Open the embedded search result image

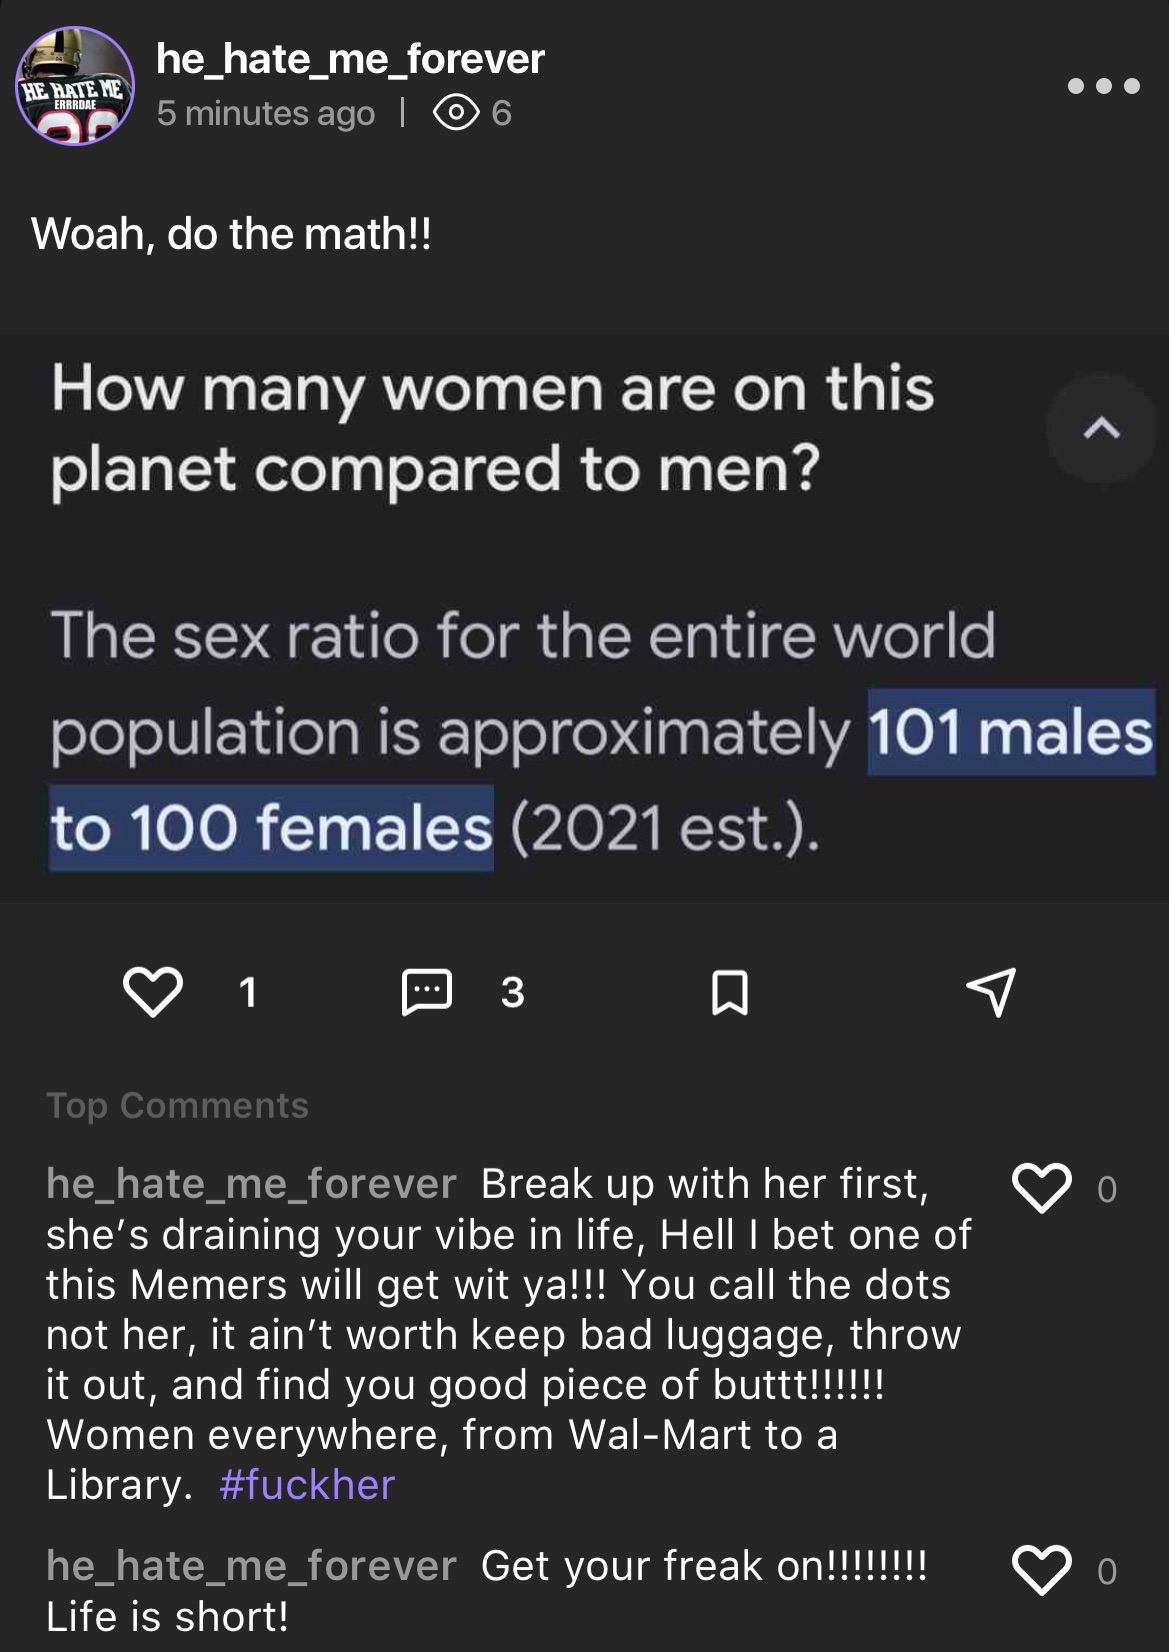(x=584, y=618)
